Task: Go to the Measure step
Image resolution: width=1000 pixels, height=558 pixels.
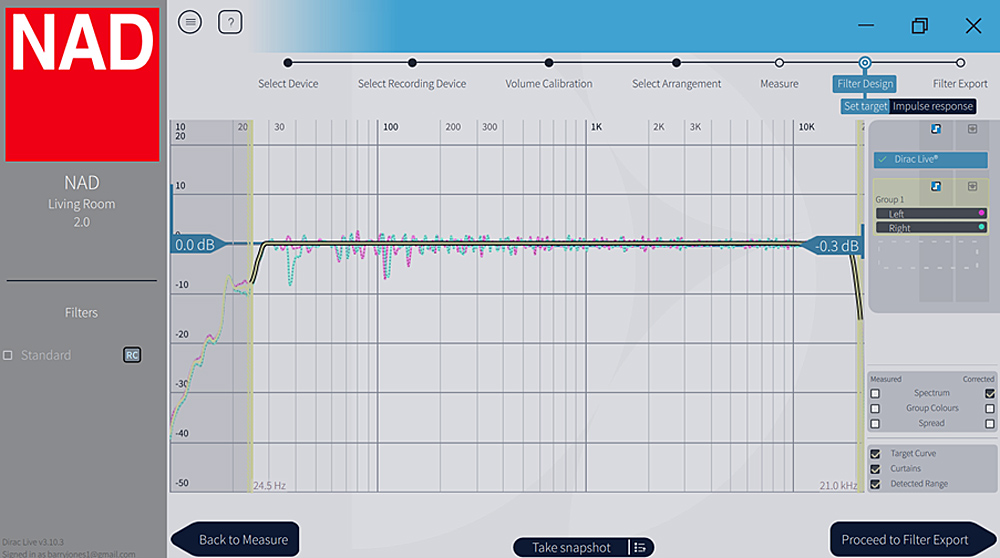Action: 779,84
